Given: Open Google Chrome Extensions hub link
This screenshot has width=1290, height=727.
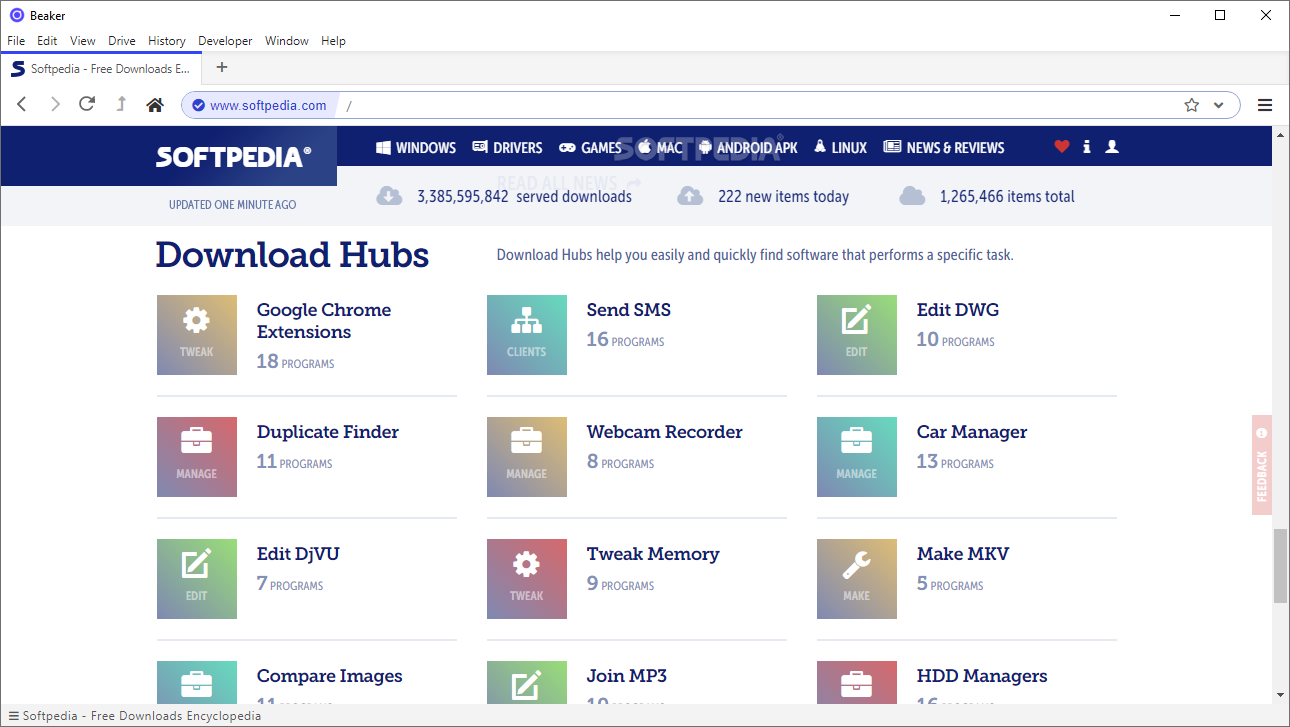Looking at the screenshot, I should 324,321.
